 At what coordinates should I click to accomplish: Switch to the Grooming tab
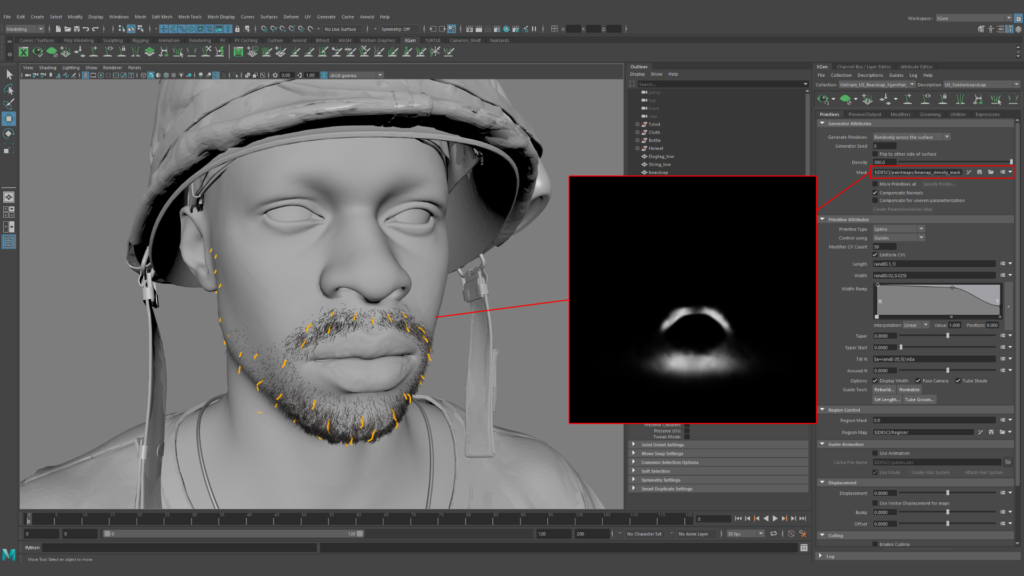(x=929, y=114)
